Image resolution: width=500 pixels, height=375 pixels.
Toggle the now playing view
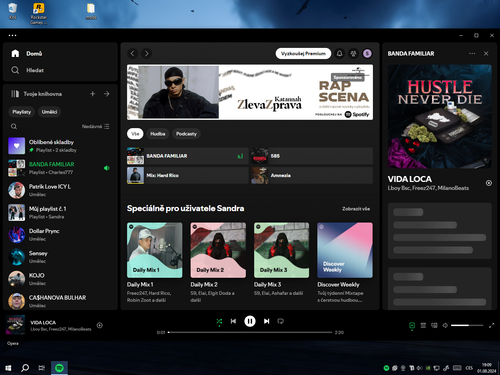[412, 325]
